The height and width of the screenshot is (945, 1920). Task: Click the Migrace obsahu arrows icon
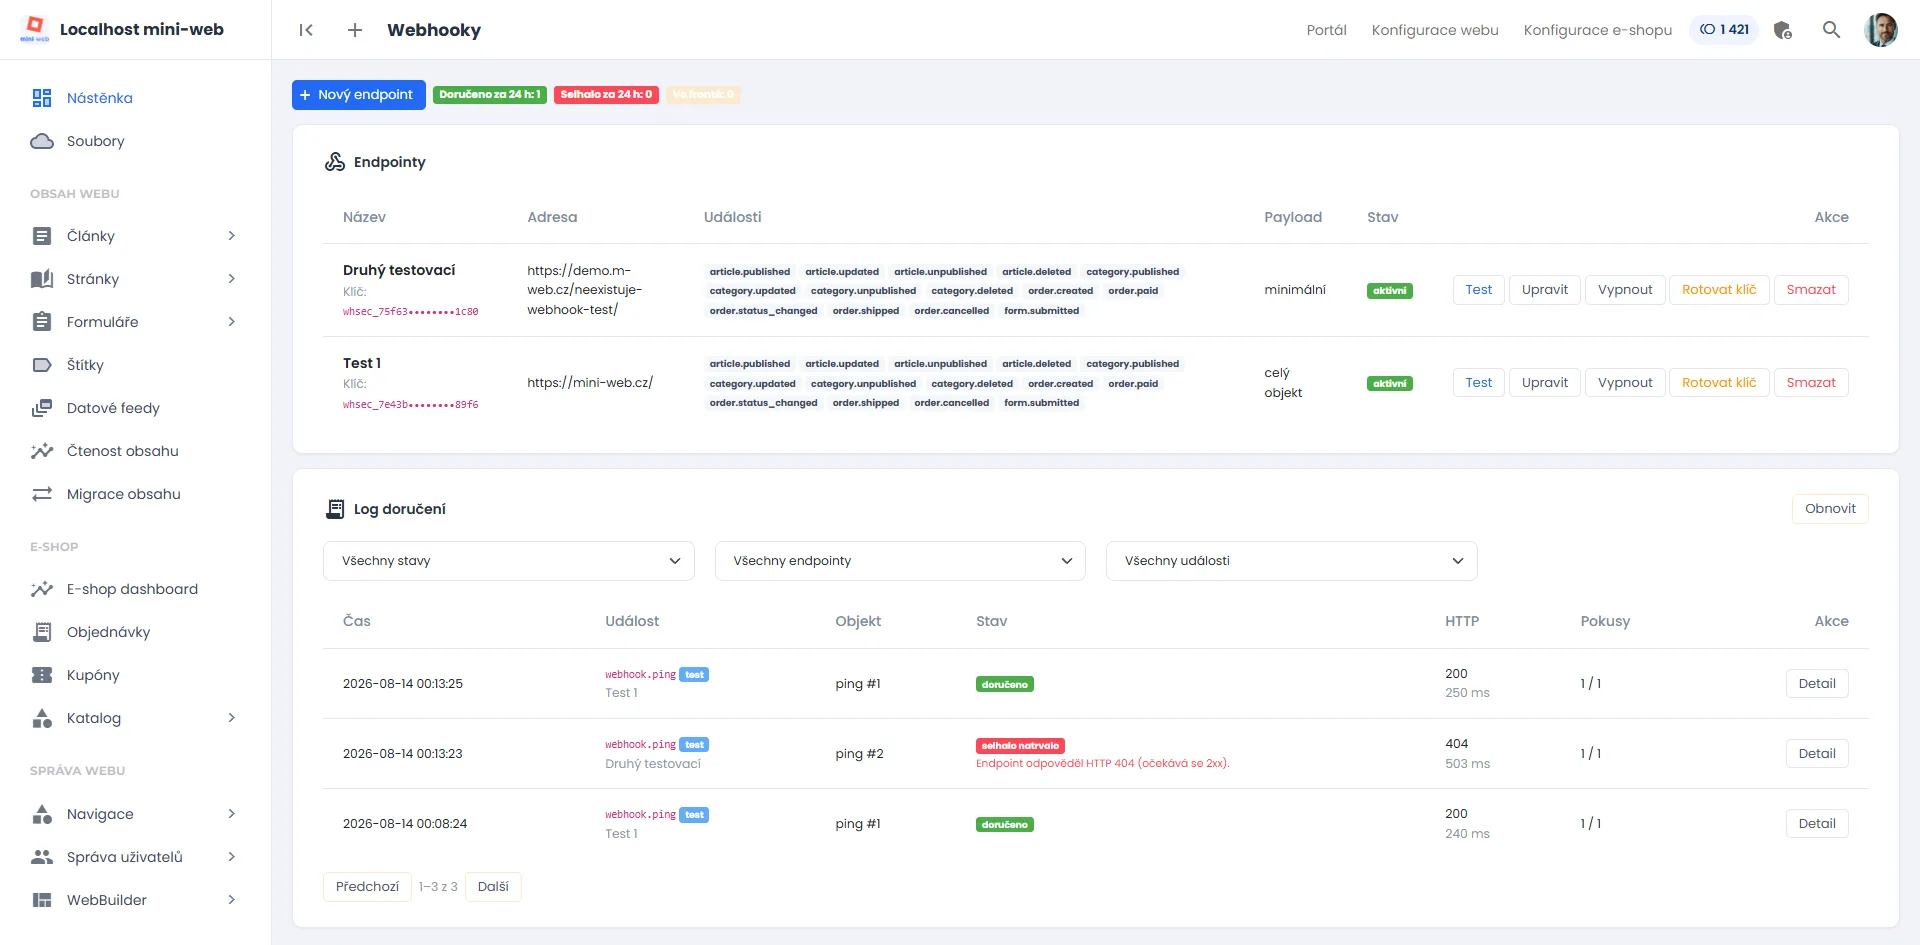(42, 494)
